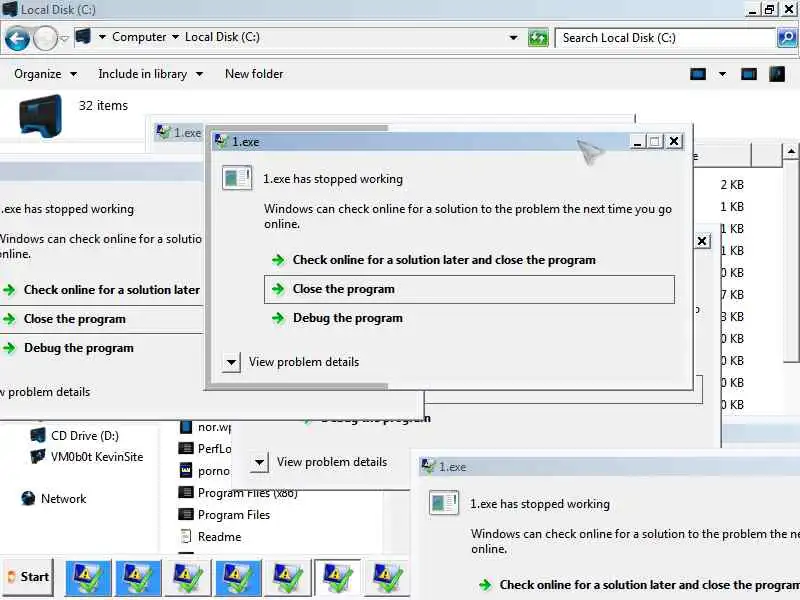Click New folder in the toolbar

click(x=254, y=74)
